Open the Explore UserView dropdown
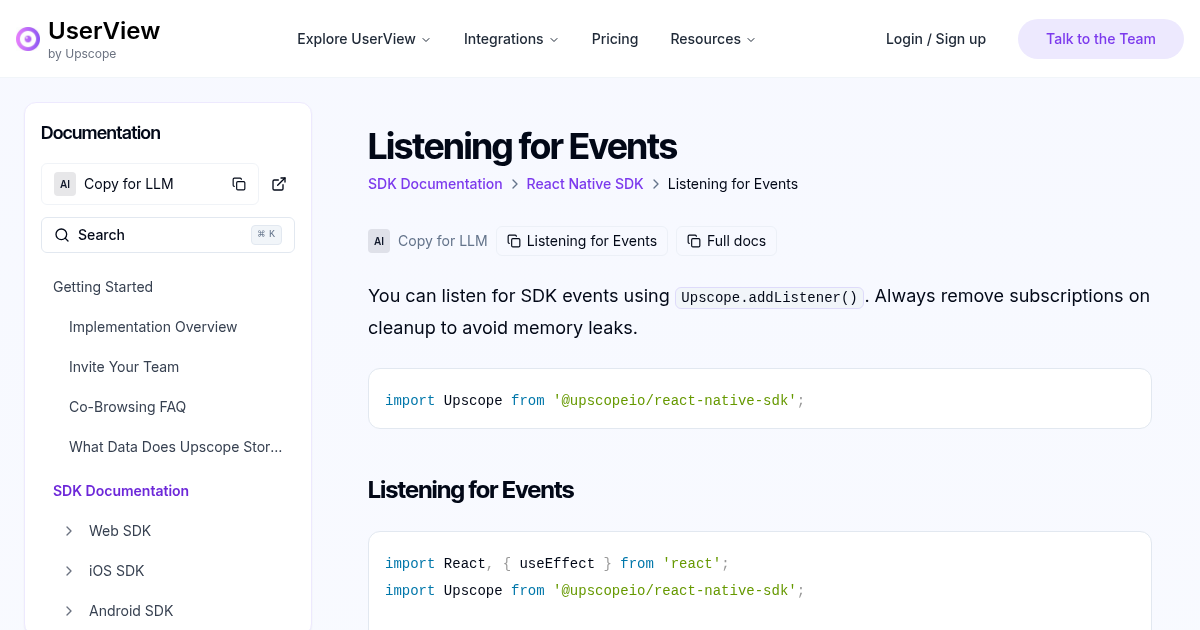 (x=364, y=39)
